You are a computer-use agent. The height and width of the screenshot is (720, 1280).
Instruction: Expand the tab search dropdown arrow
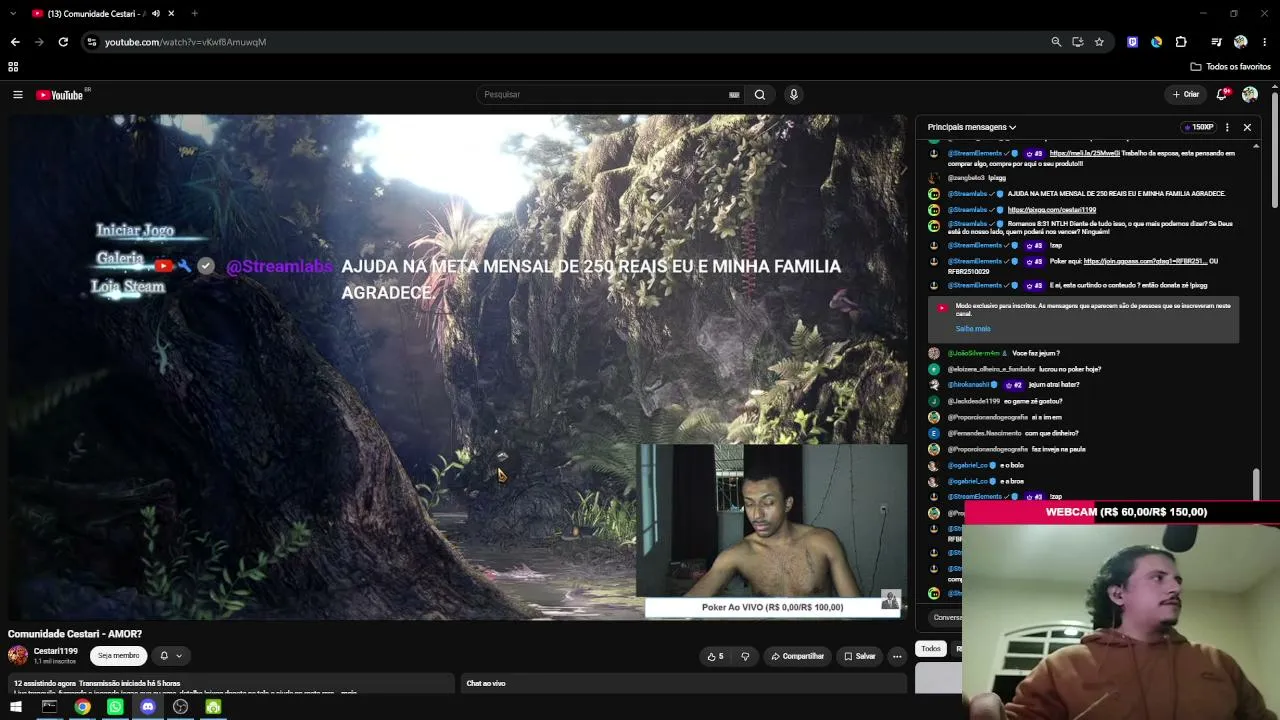point(13,14)
